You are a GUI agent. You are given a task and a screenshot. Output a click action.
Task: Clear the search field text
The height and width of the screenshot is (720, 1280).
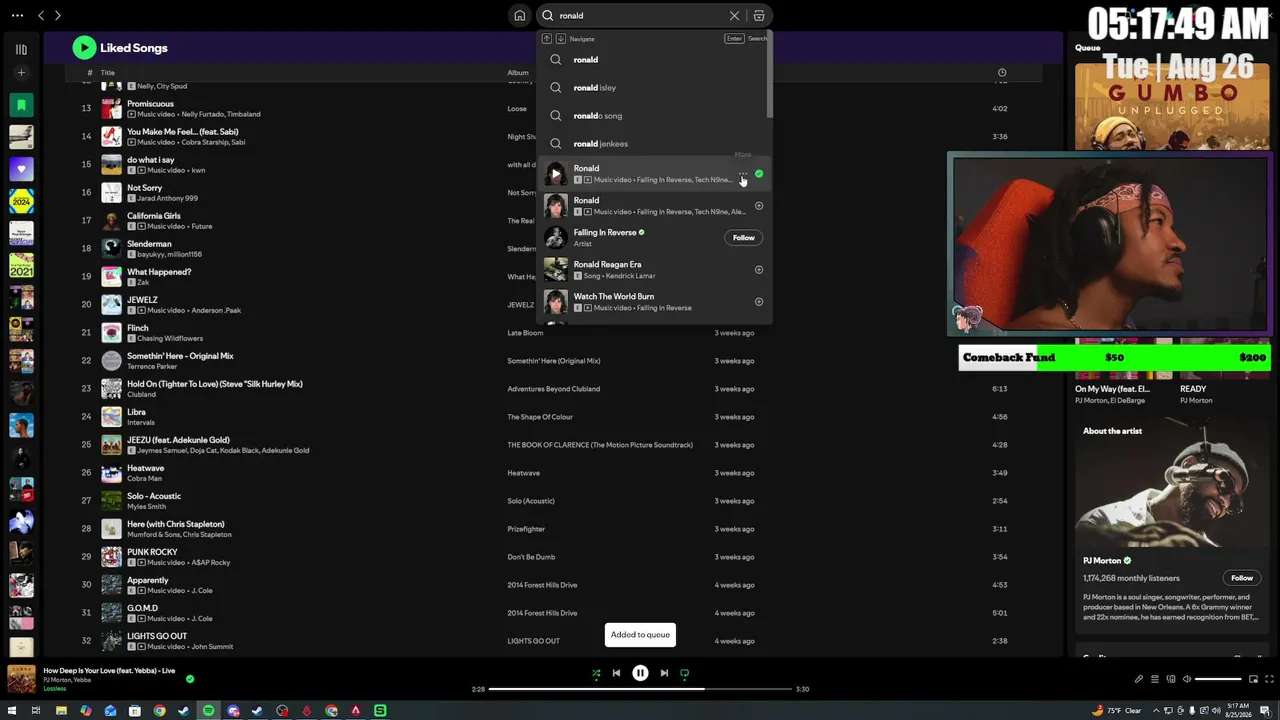point(734,16)
